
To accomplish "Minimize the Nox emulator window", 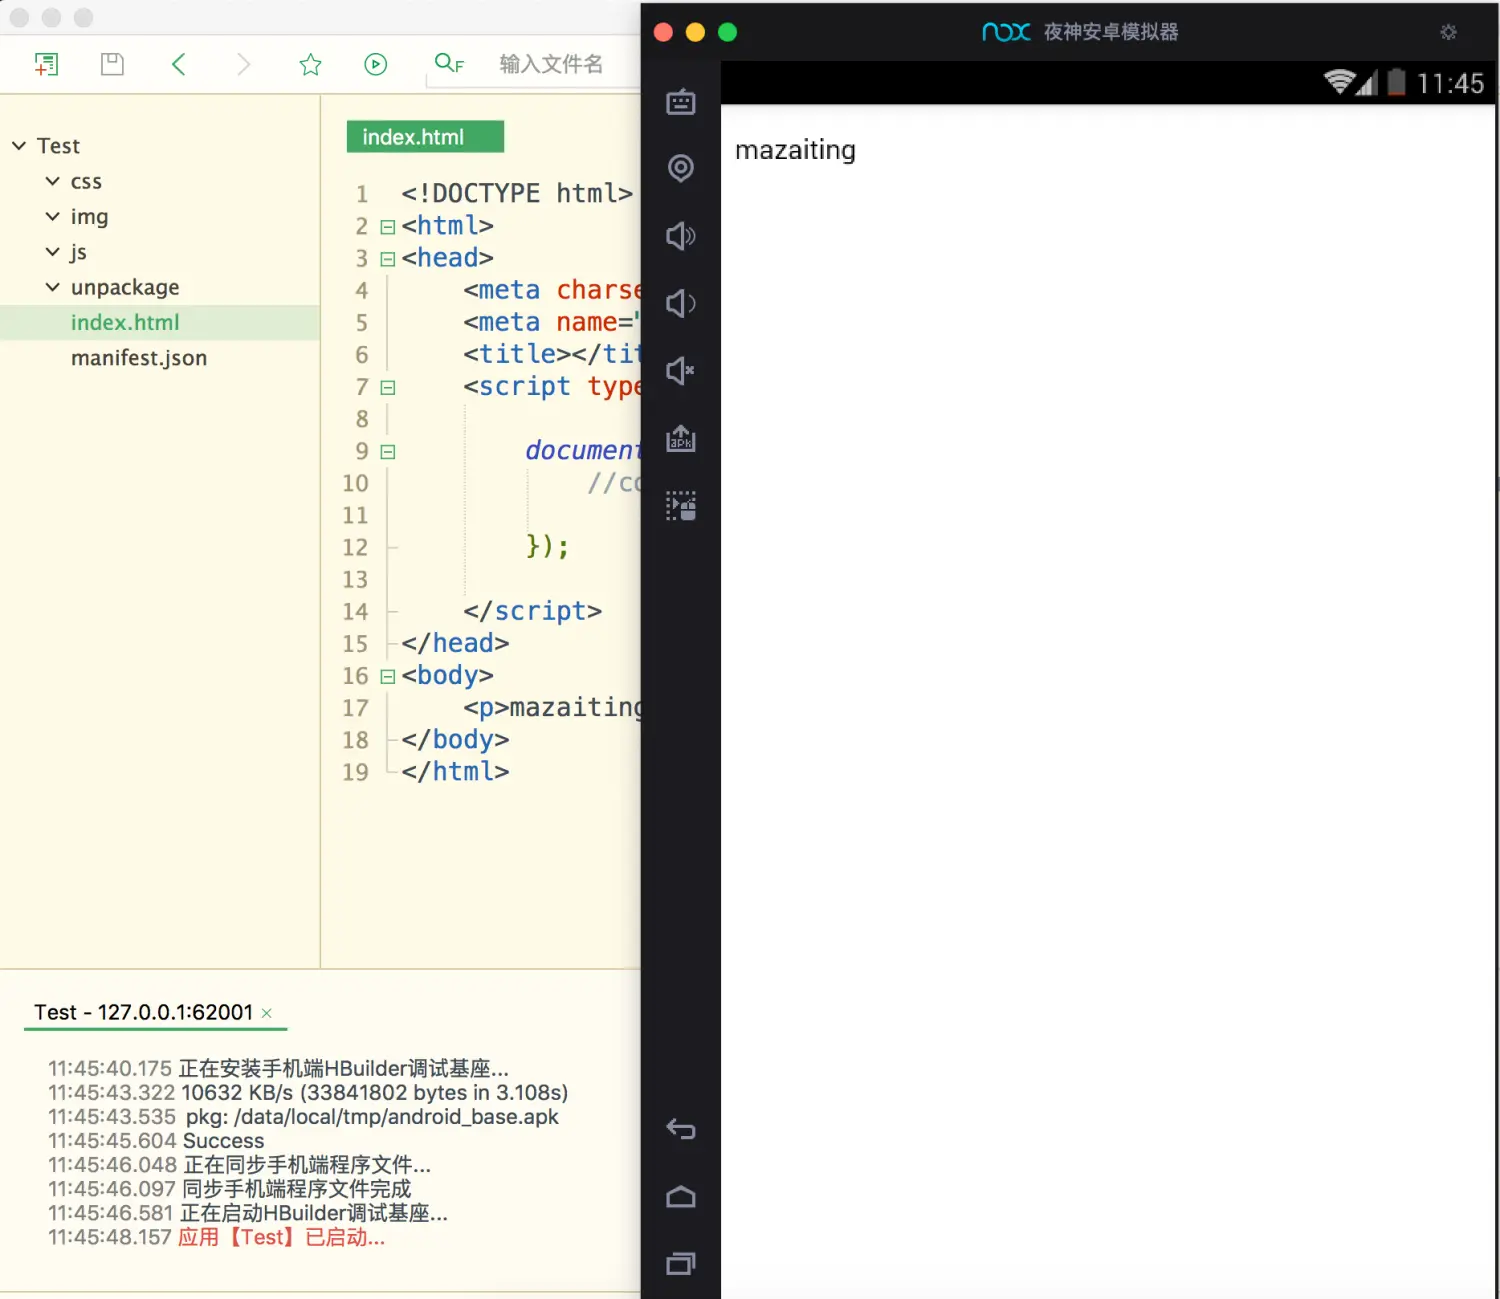I will 695,32.
